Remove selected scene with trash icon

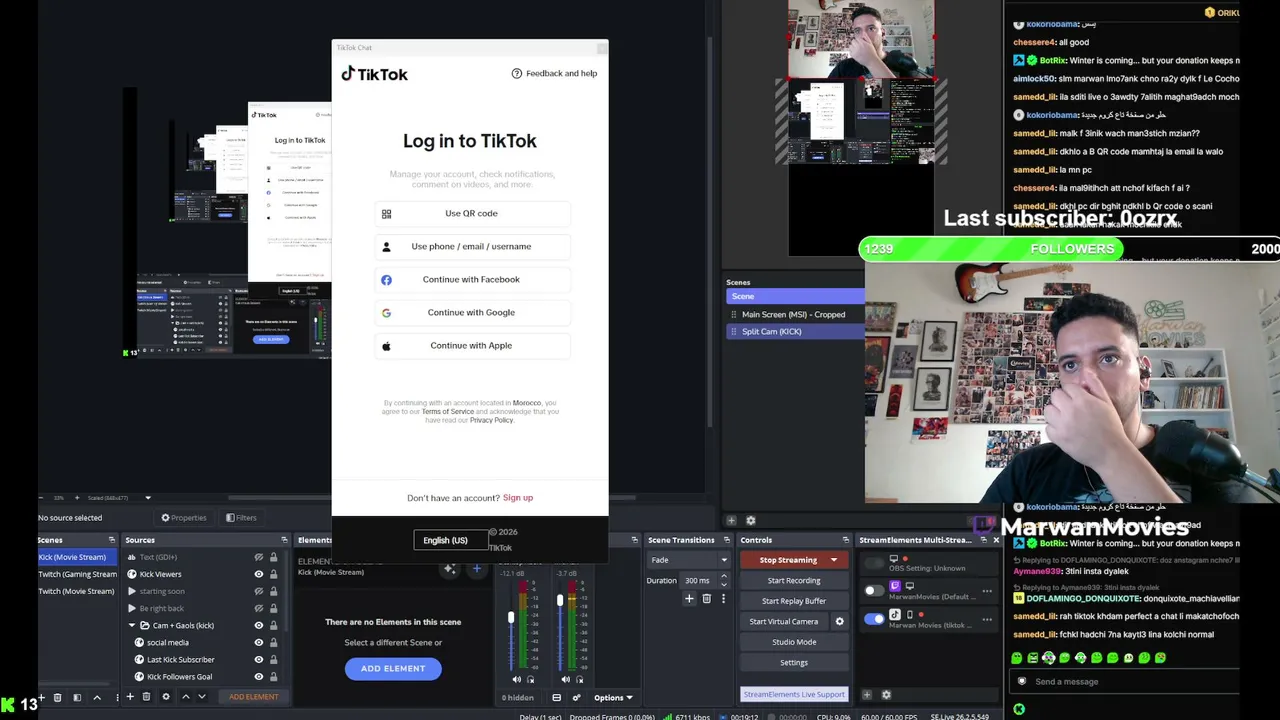point(57,697)
